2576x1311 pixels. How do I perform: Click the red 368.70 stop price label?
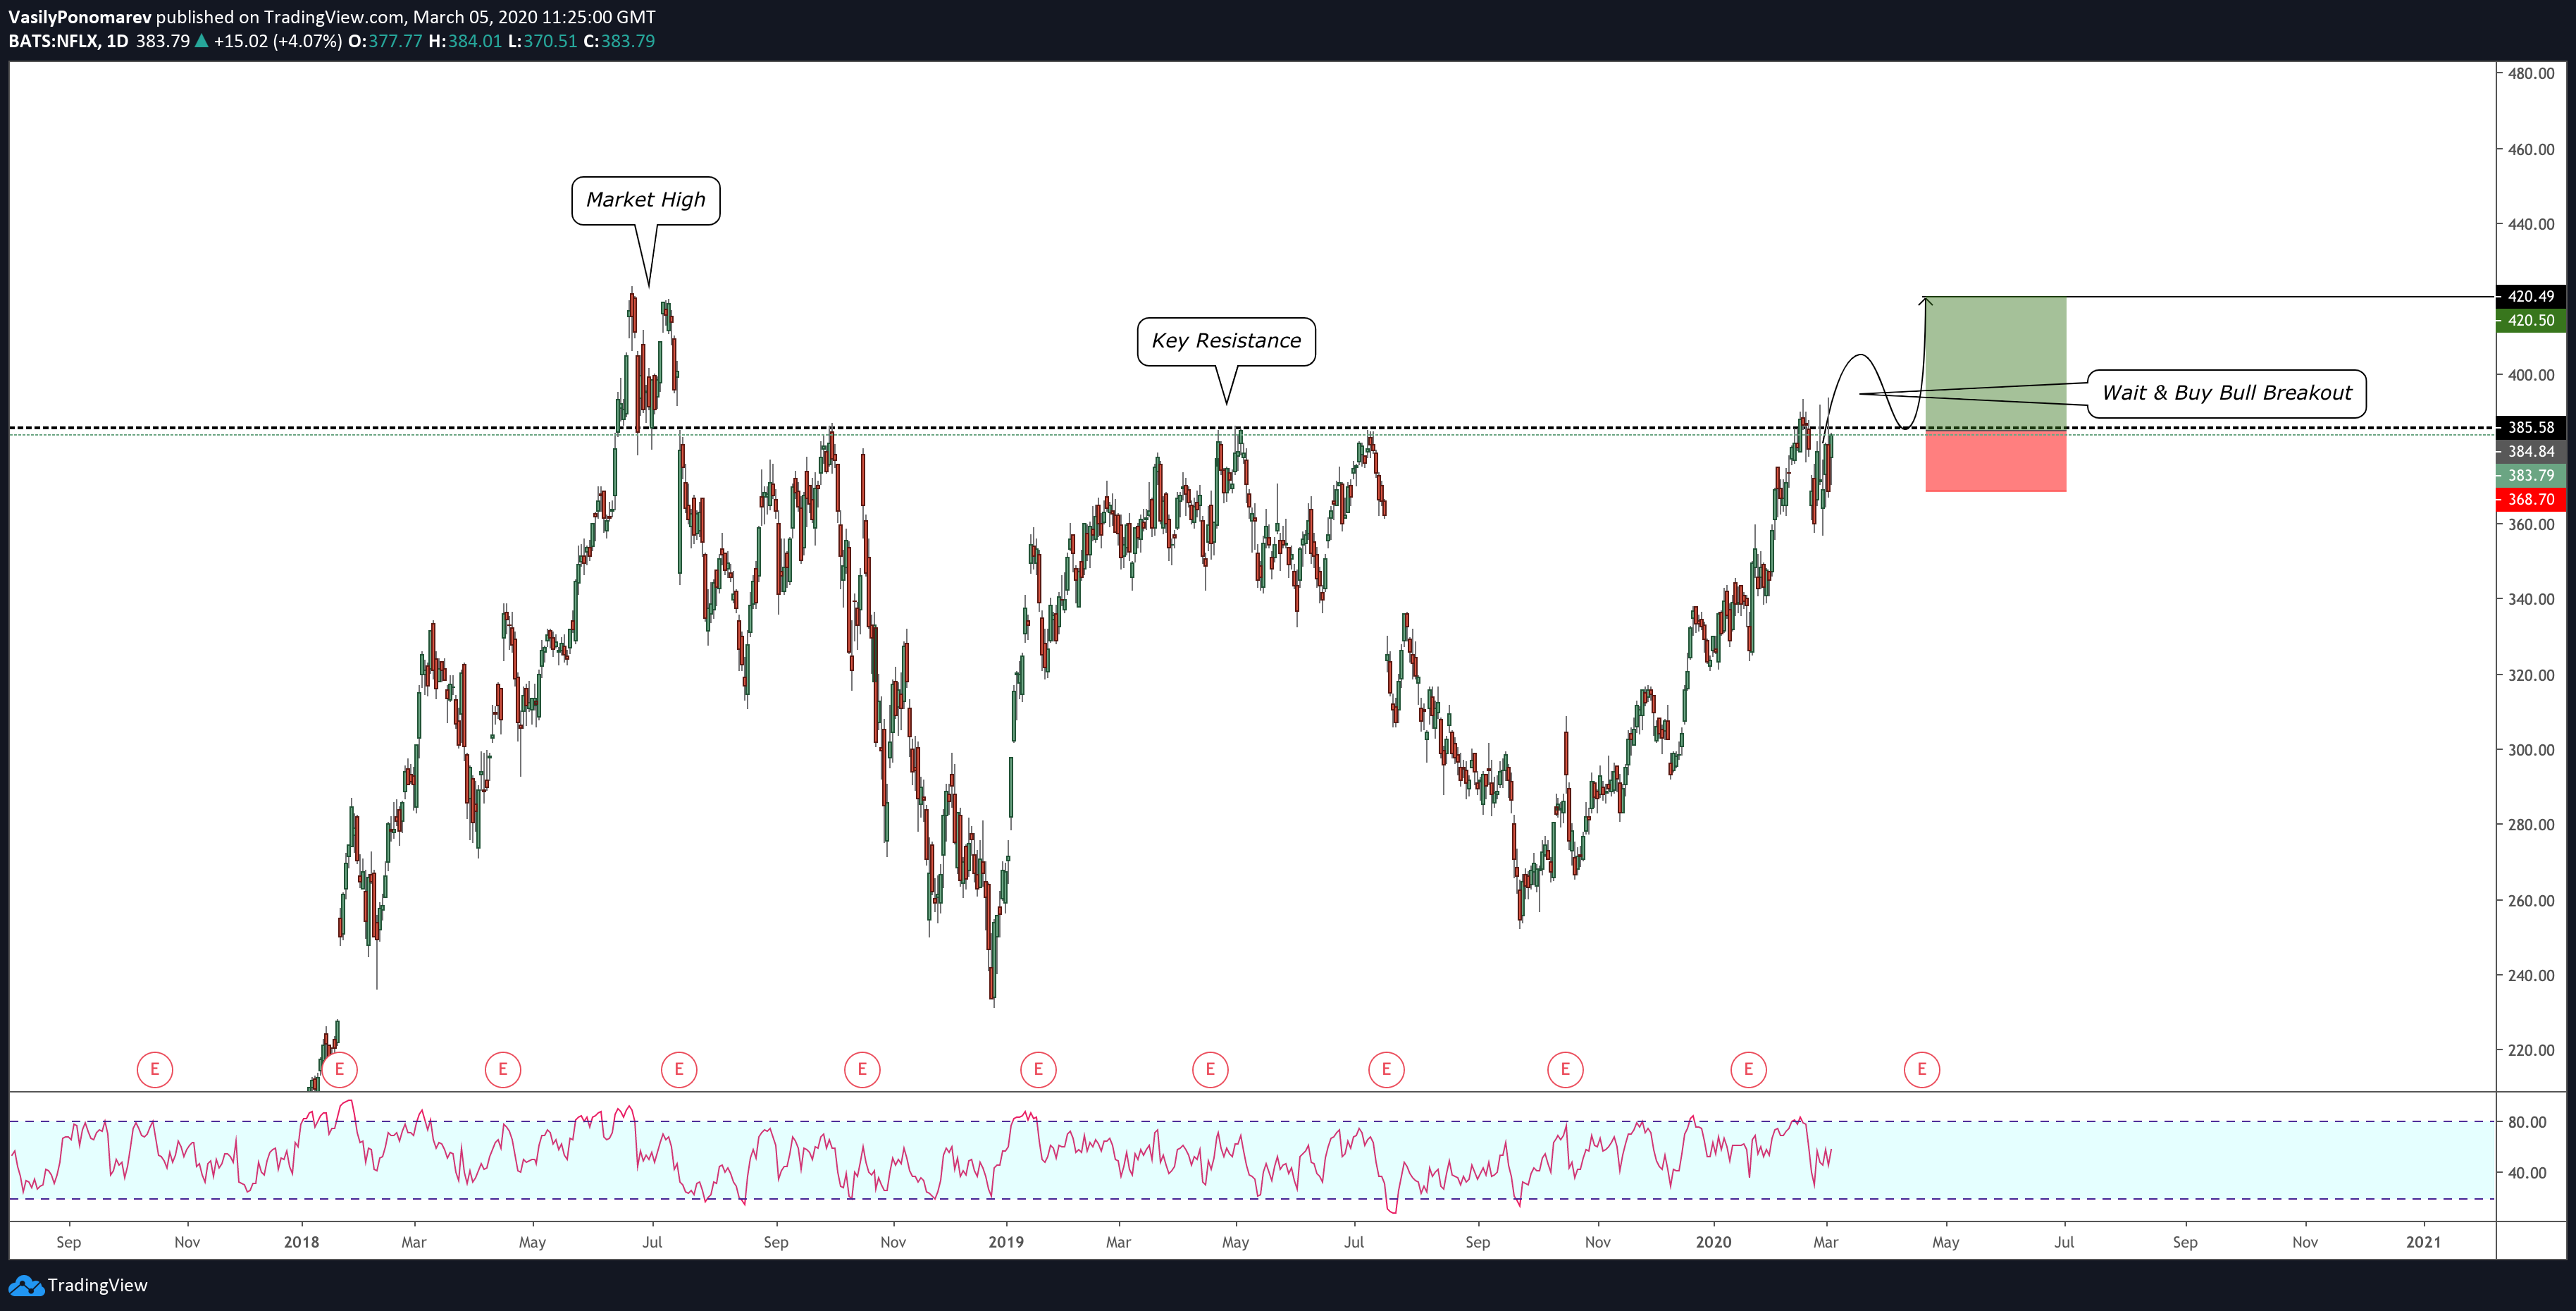coord(2530,499)
